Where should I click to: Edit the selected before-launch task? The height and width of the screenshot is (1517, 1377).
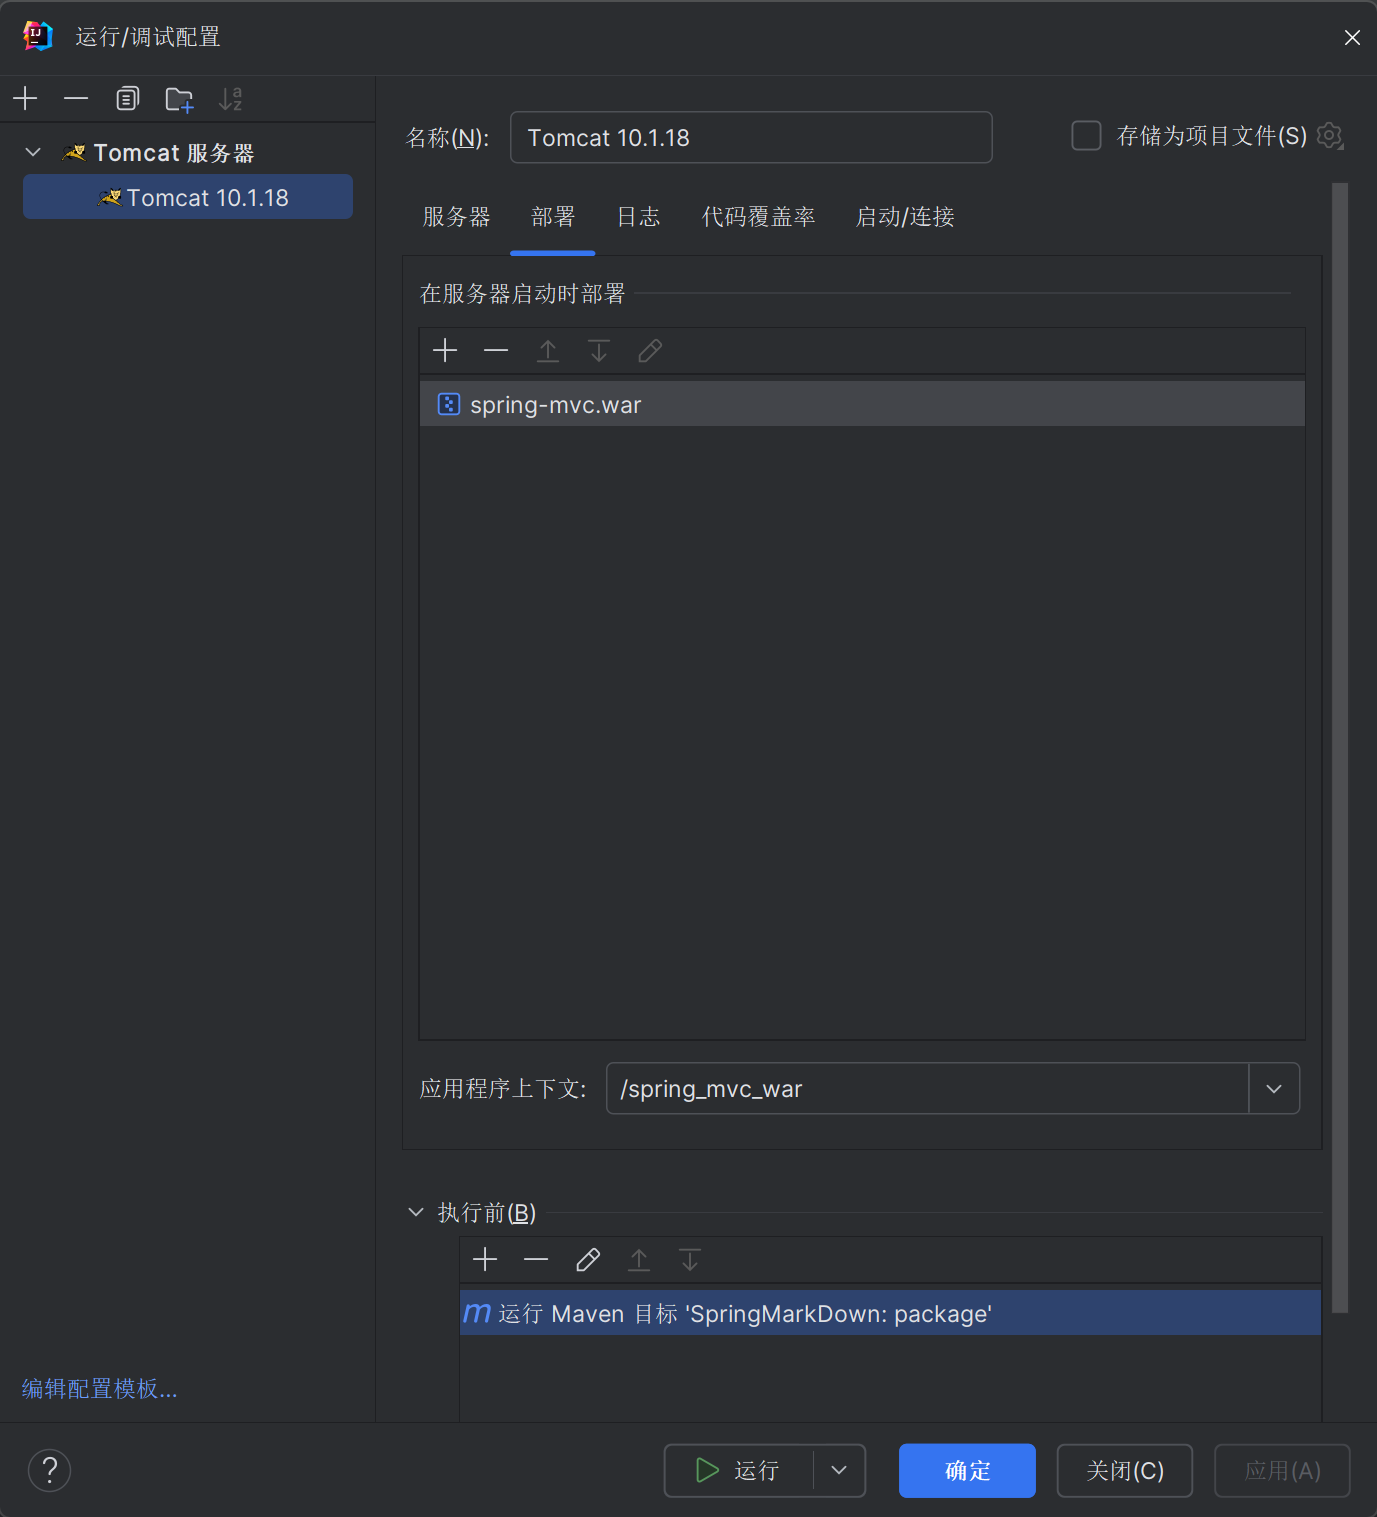click(x=588, y=1259)
